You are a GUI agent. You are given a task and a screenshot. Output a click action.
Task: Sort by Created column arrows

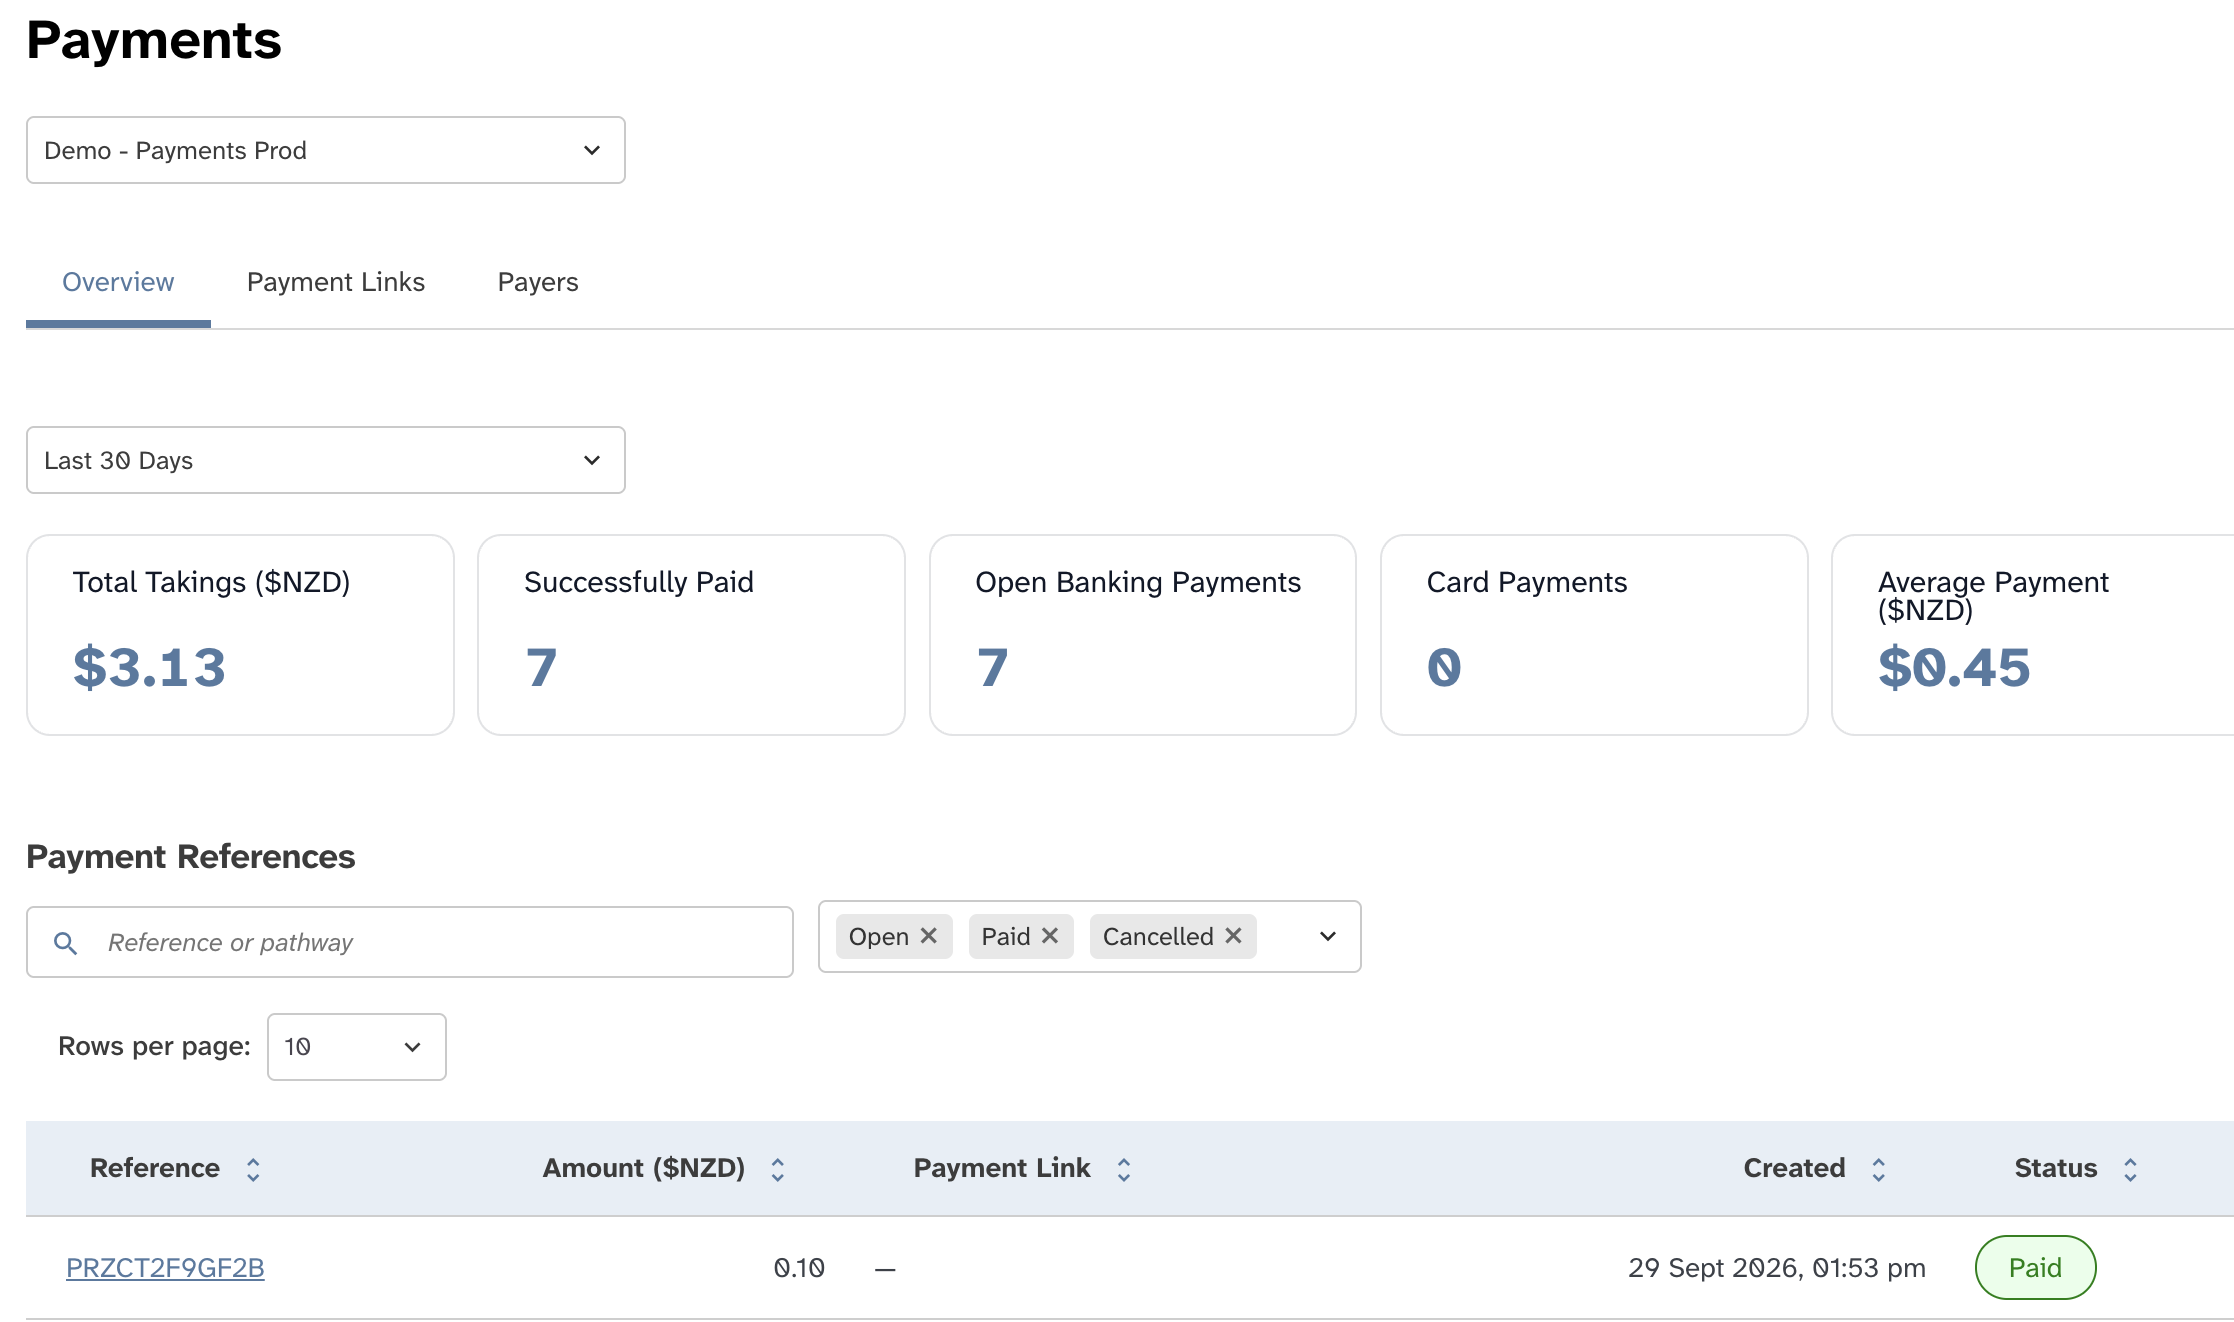click(1879, 1169)
